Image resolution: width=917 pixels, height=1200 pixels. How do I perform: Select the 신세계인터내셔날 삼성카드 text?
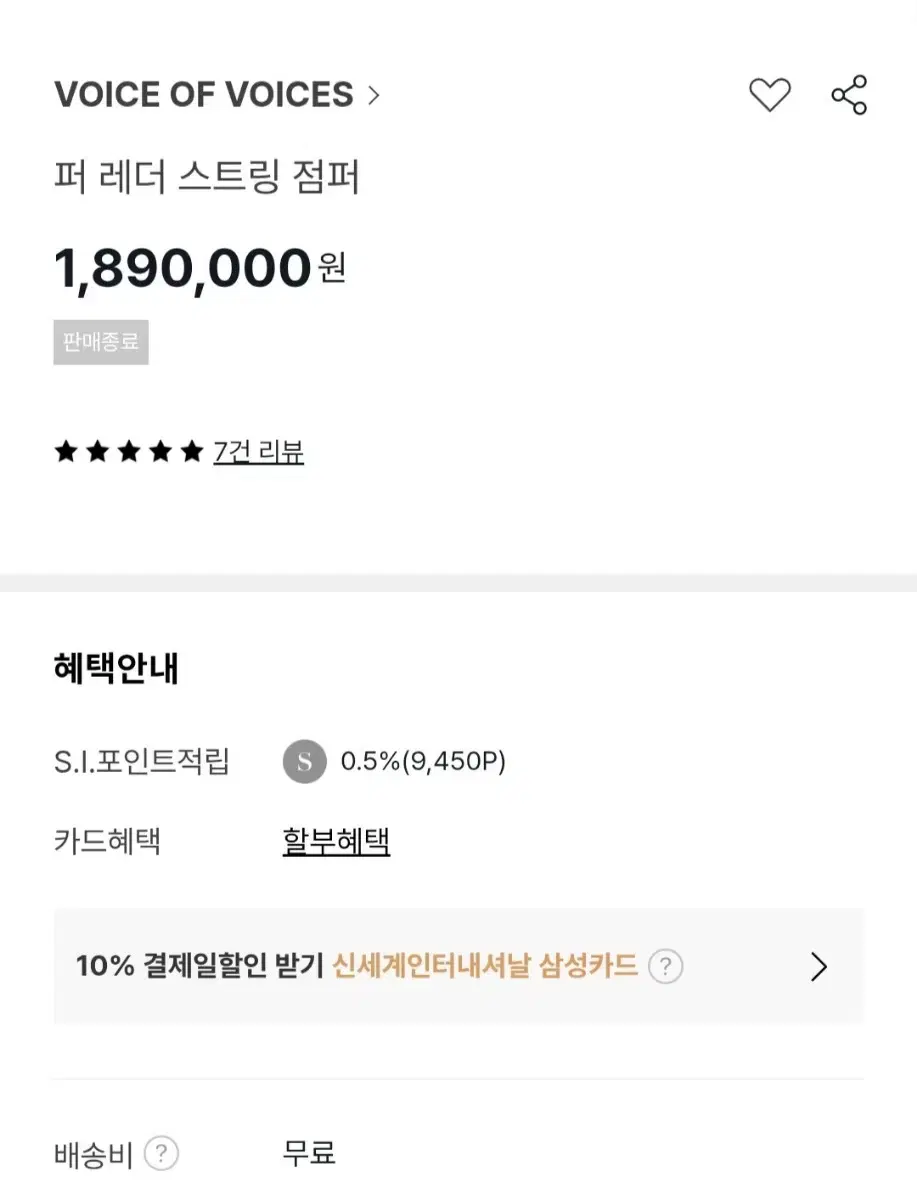click(485, 967)
